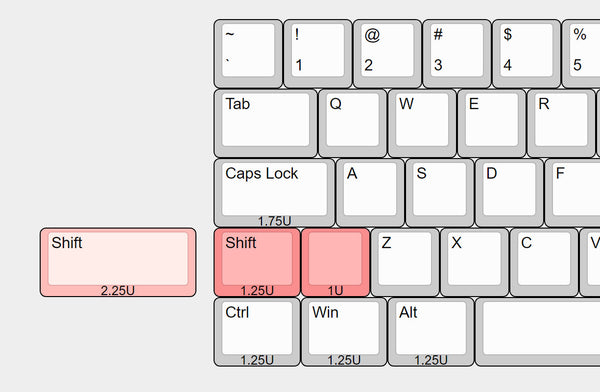Select the Caps Lock key
This screenshot has width=600, height=392.
click(x=274, y=193)
